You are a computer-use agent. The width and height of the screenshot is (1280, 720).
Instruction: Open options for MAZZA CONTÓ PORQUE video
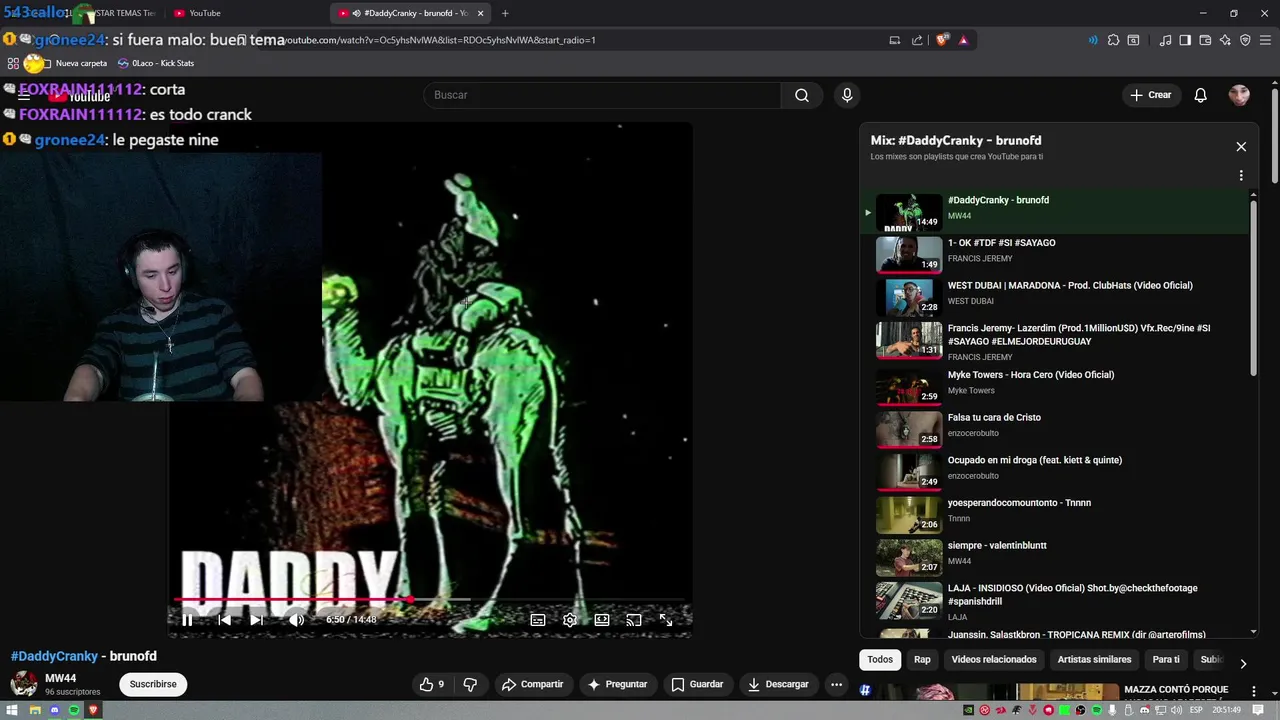click(1253, 691)
